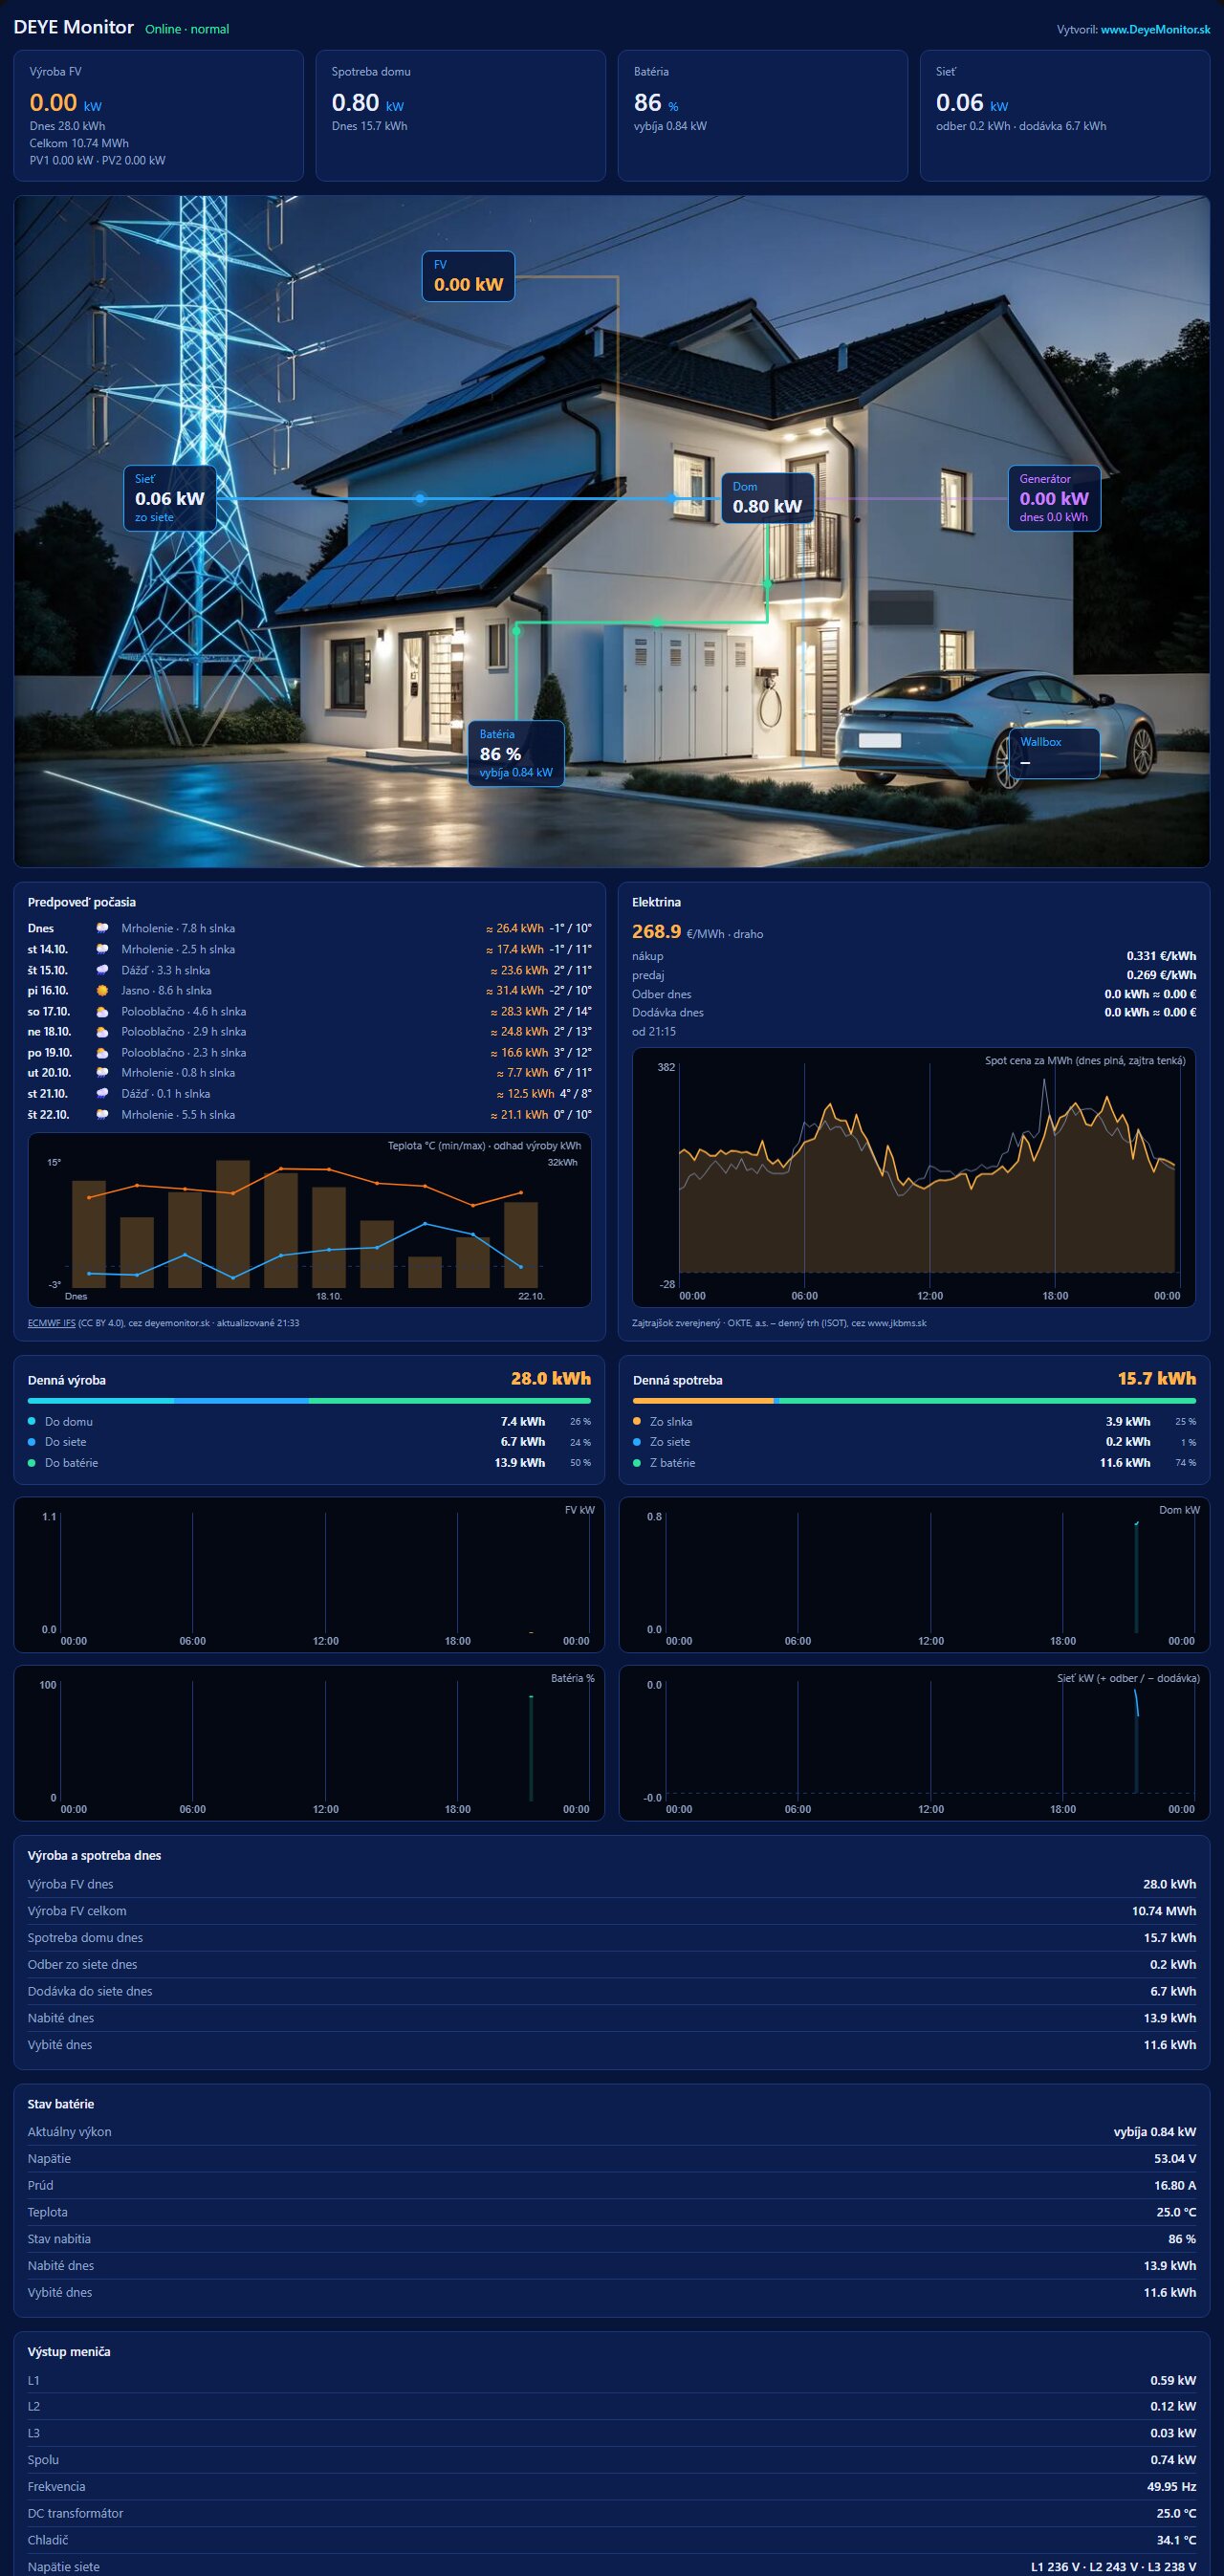Screen dimensions: 1224x2576
Task: Click the Chladič temperature 34.1 °C
Action: 1176,2540
